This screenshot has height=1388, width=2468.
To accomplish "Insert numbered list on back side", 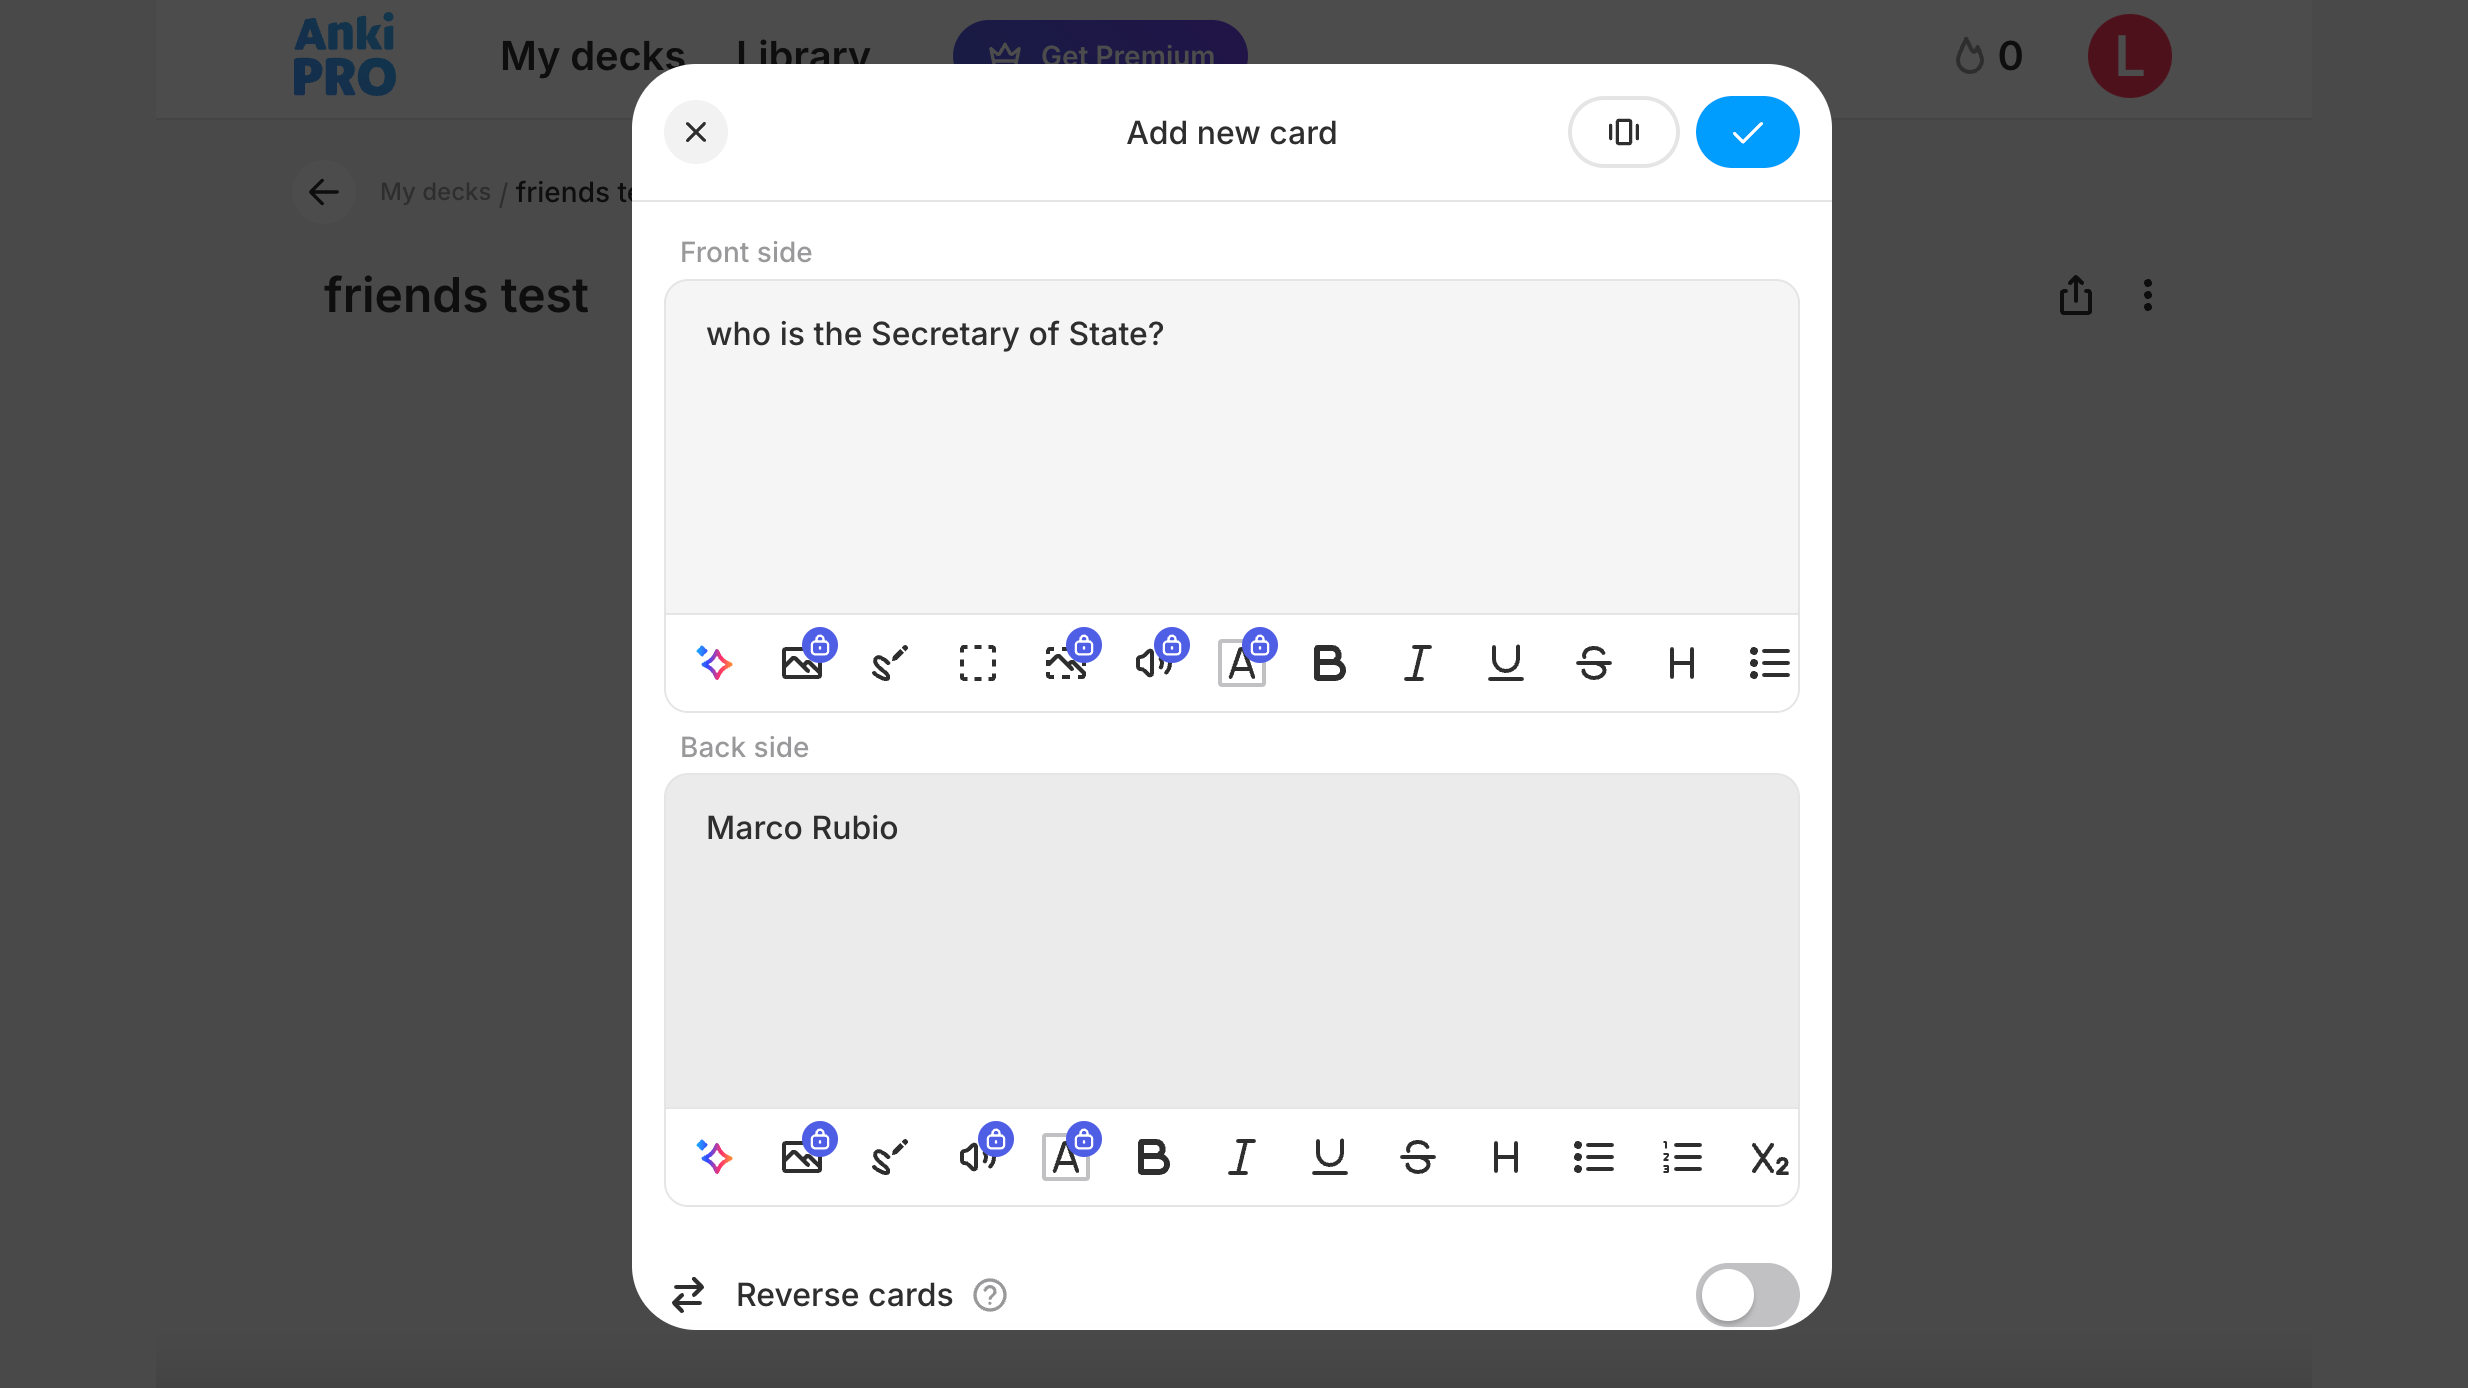I will click(x=1682, y=1157).
